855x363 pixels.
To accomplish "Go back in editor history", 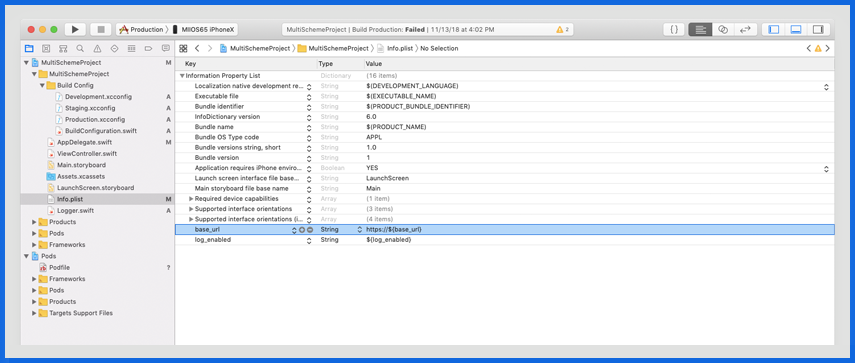I will click(x=197, y=49).
